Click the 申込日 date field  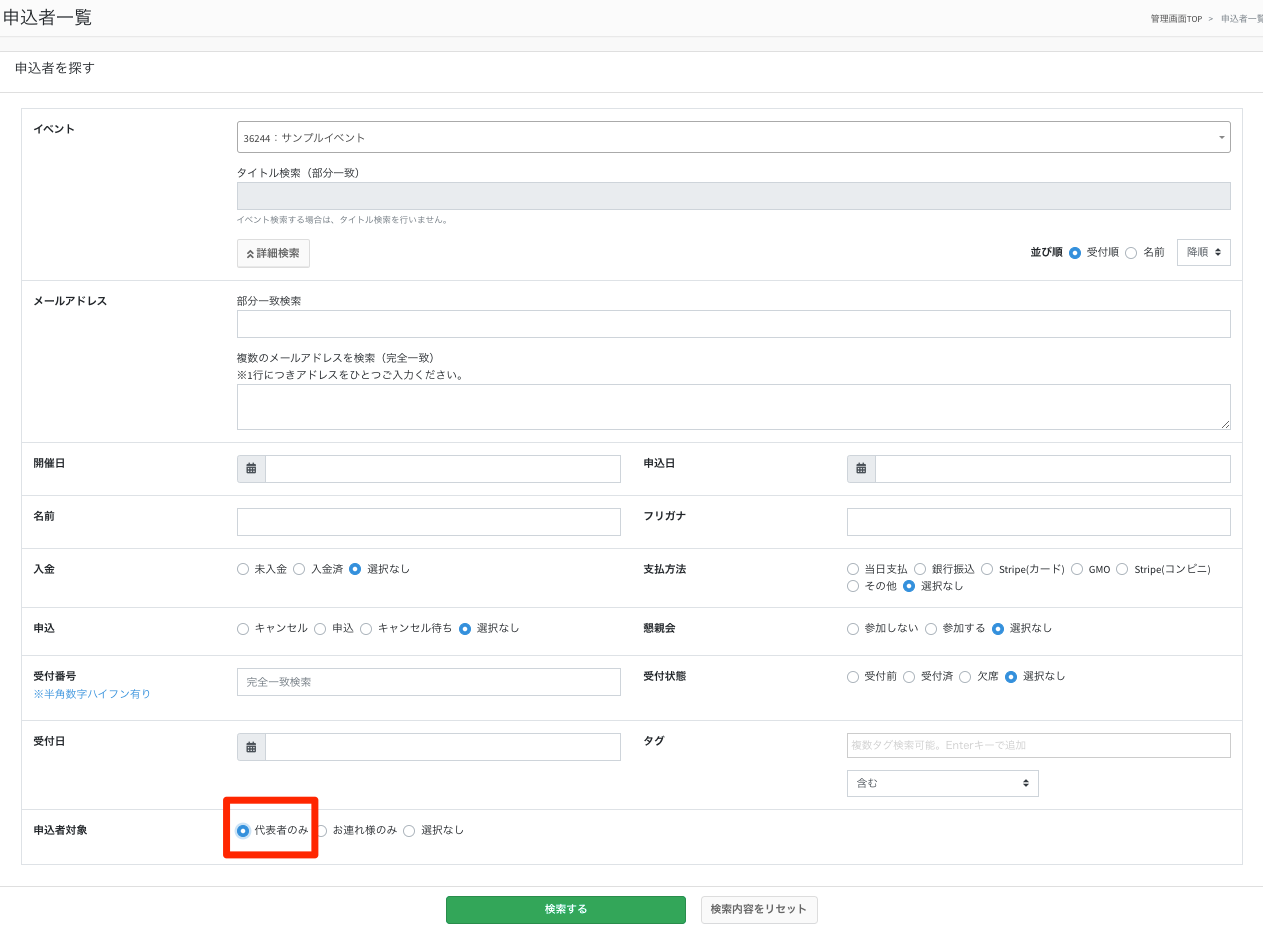(x=1053, y=469)
